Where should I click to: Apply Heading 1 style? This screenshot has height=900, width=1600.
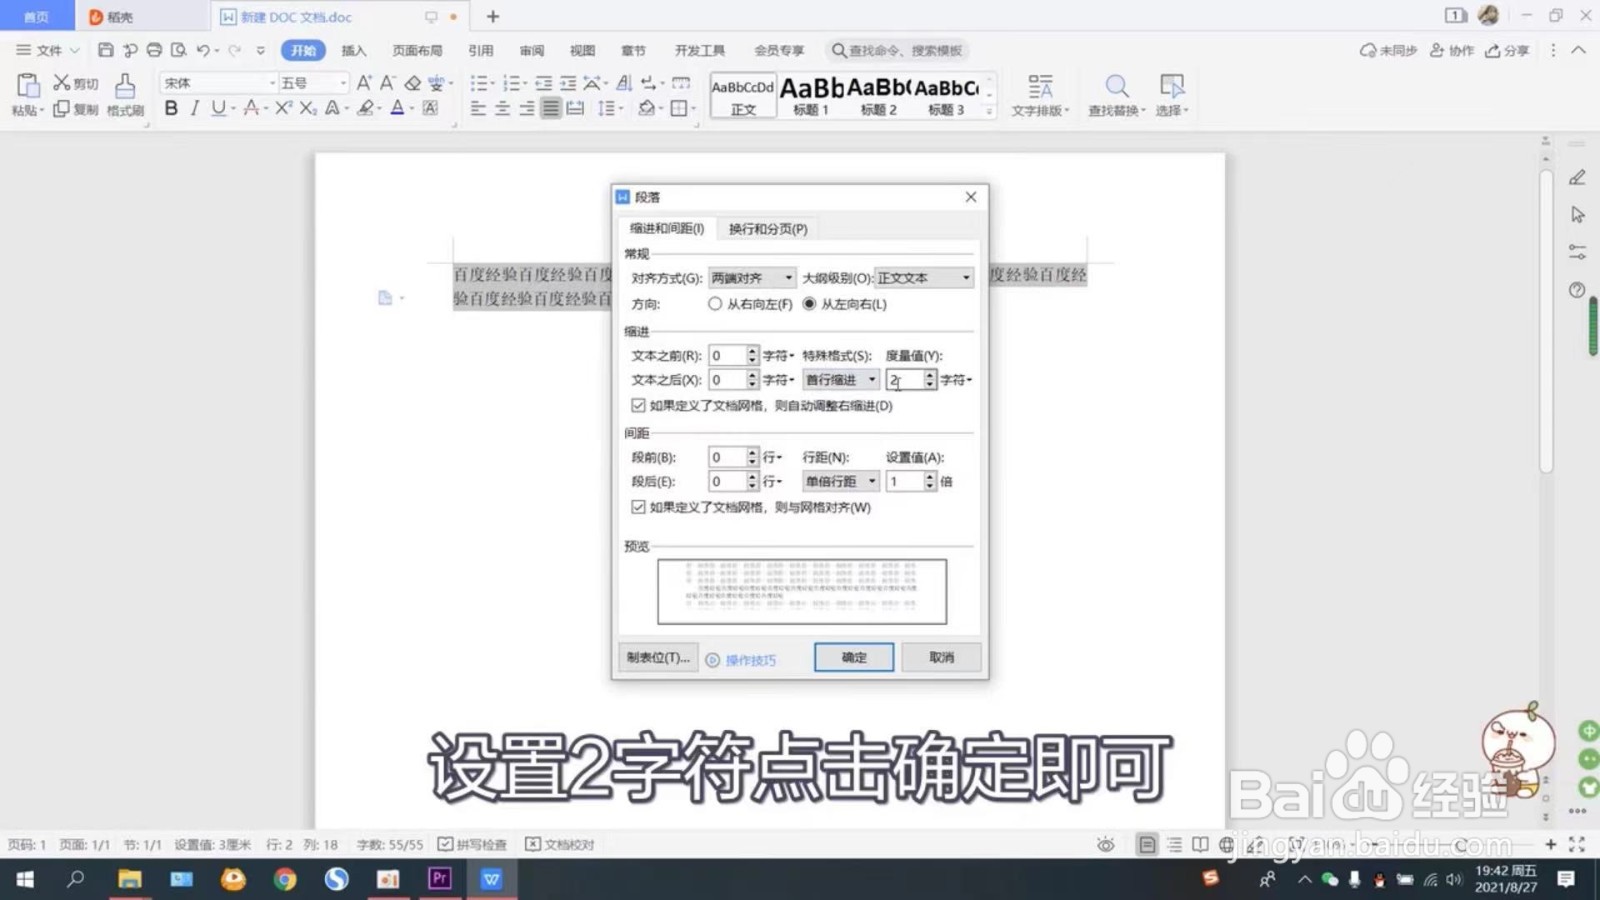click(x=811, y=96)
